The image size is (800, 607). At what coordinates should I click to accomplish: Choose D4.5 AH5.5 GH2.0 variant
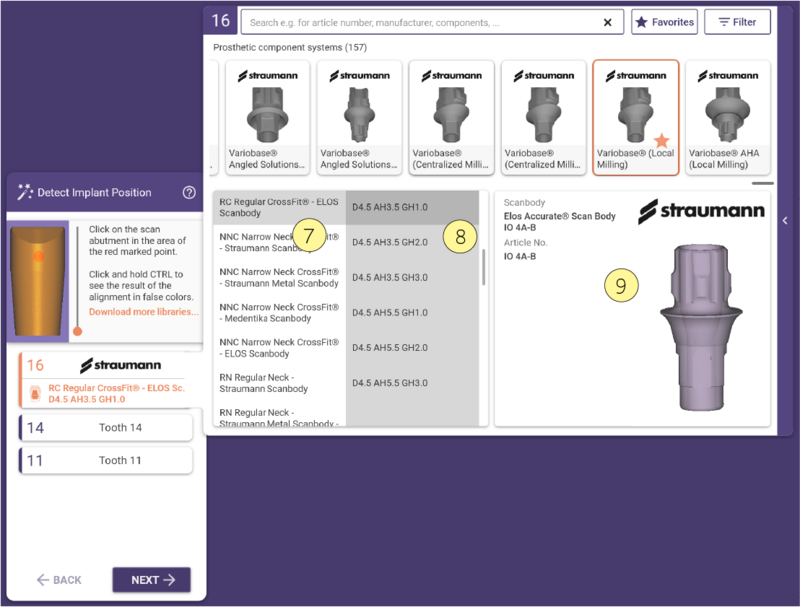(412, 348)
